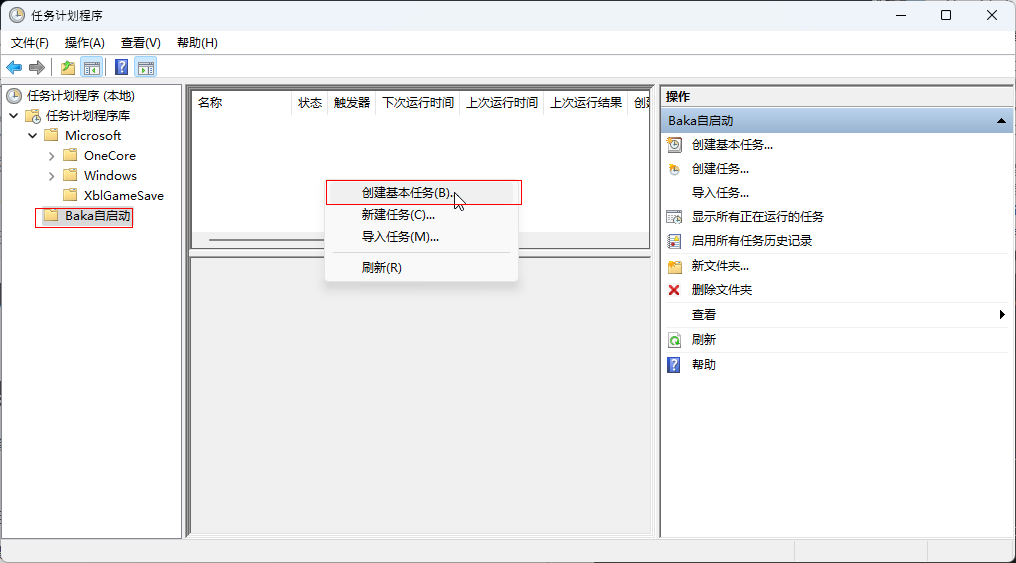Image resolution: width=1016 pixels, height=563 pixels.
Task: Toggle the show/hide console tree toolbar icon
Action: [x=91, y=67]
